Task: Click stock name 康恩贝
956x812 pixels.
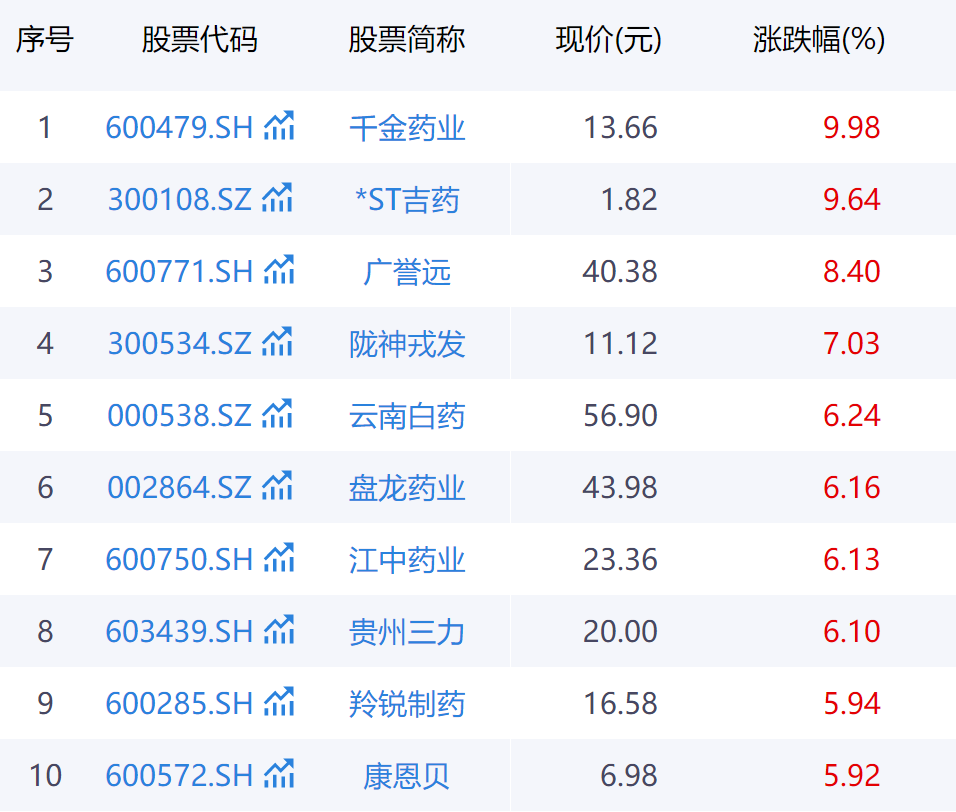Action: coord(407,775)
